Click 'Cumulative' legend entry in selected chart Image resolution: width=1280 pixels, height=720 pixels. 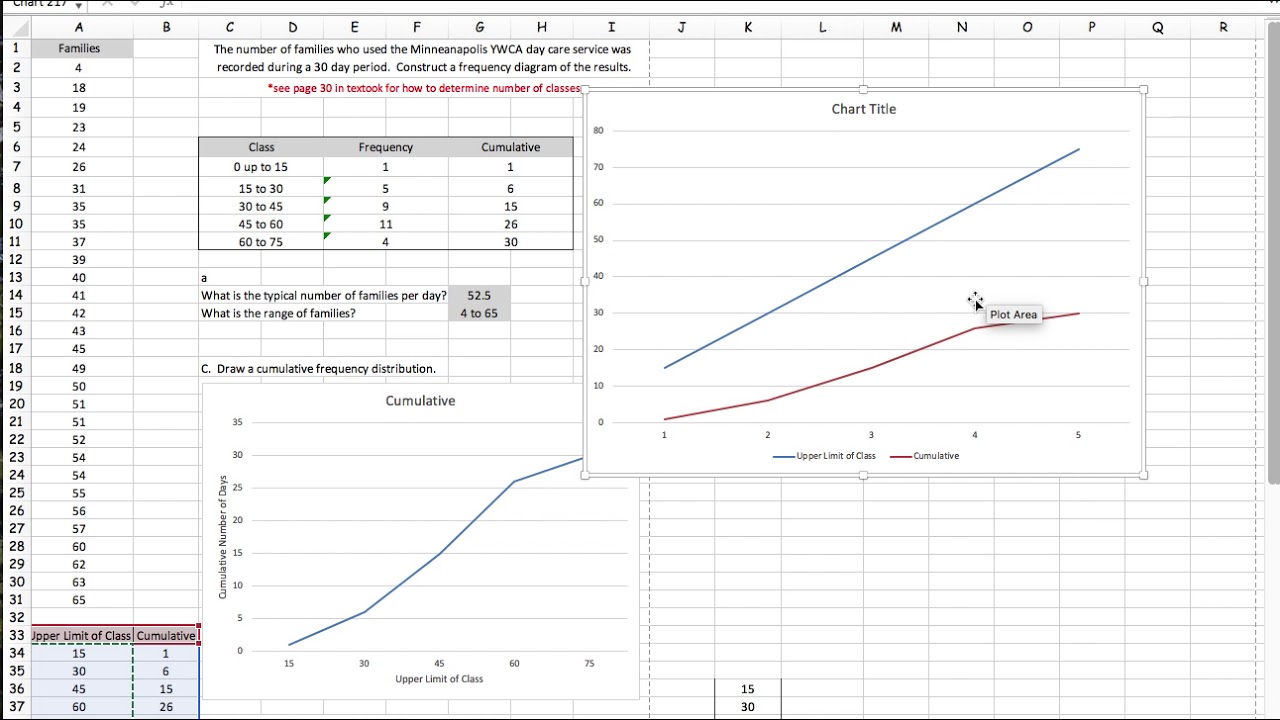925,456
